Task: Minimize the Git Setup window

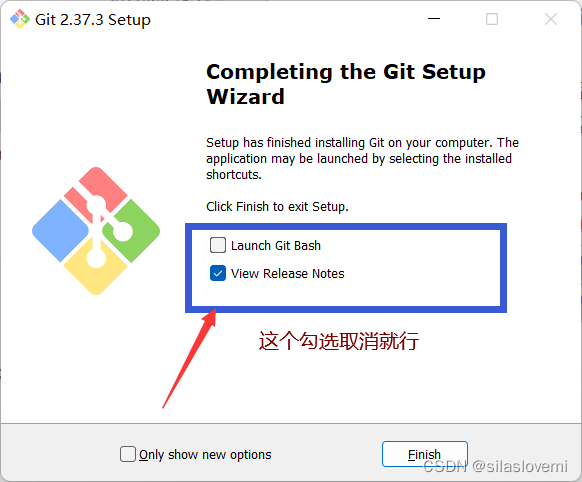Action: [434, 19]
